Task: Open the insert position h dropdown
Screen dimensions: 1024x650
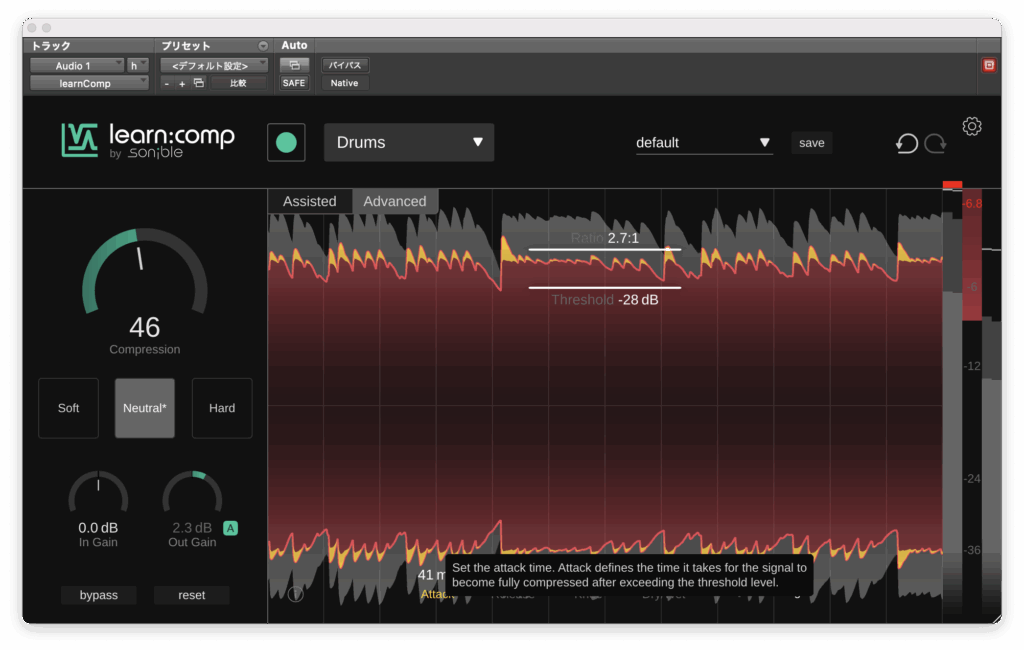Action: pos(138,65)
